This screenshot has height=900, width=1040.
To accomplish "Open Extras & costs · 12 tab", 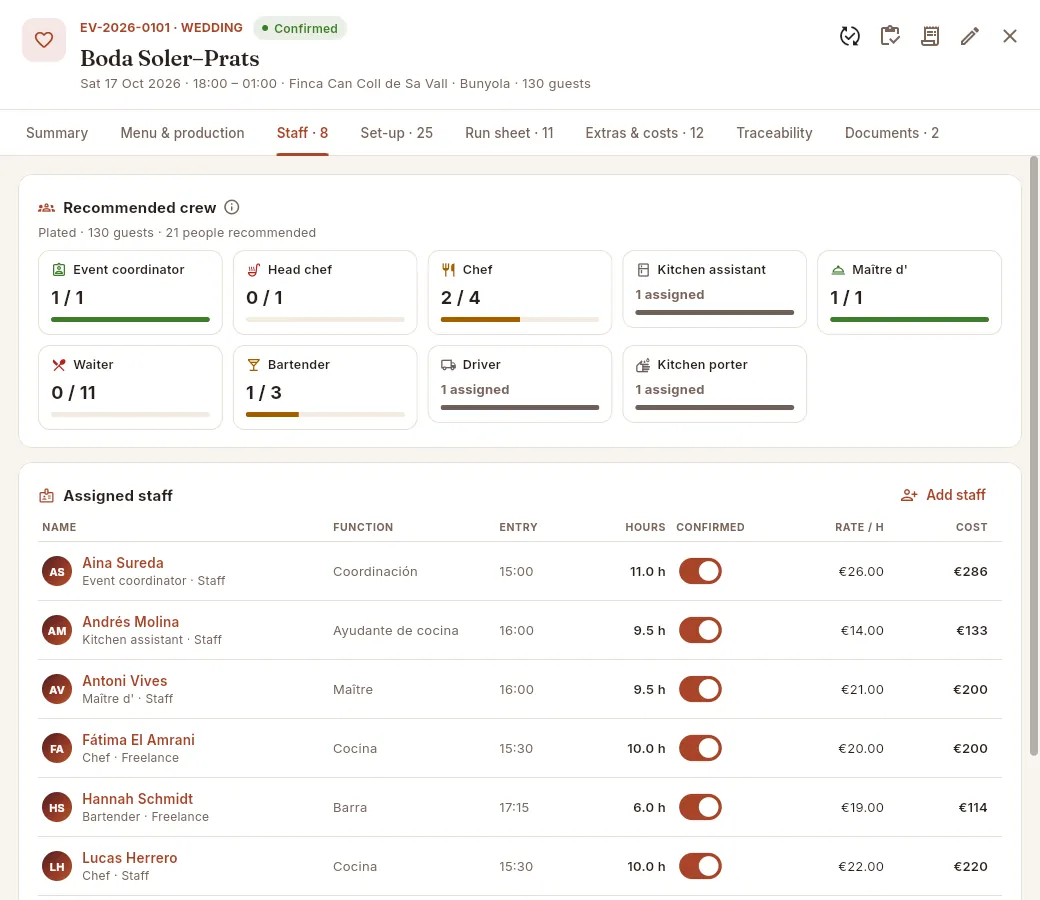I will click(x=645, y=133).
